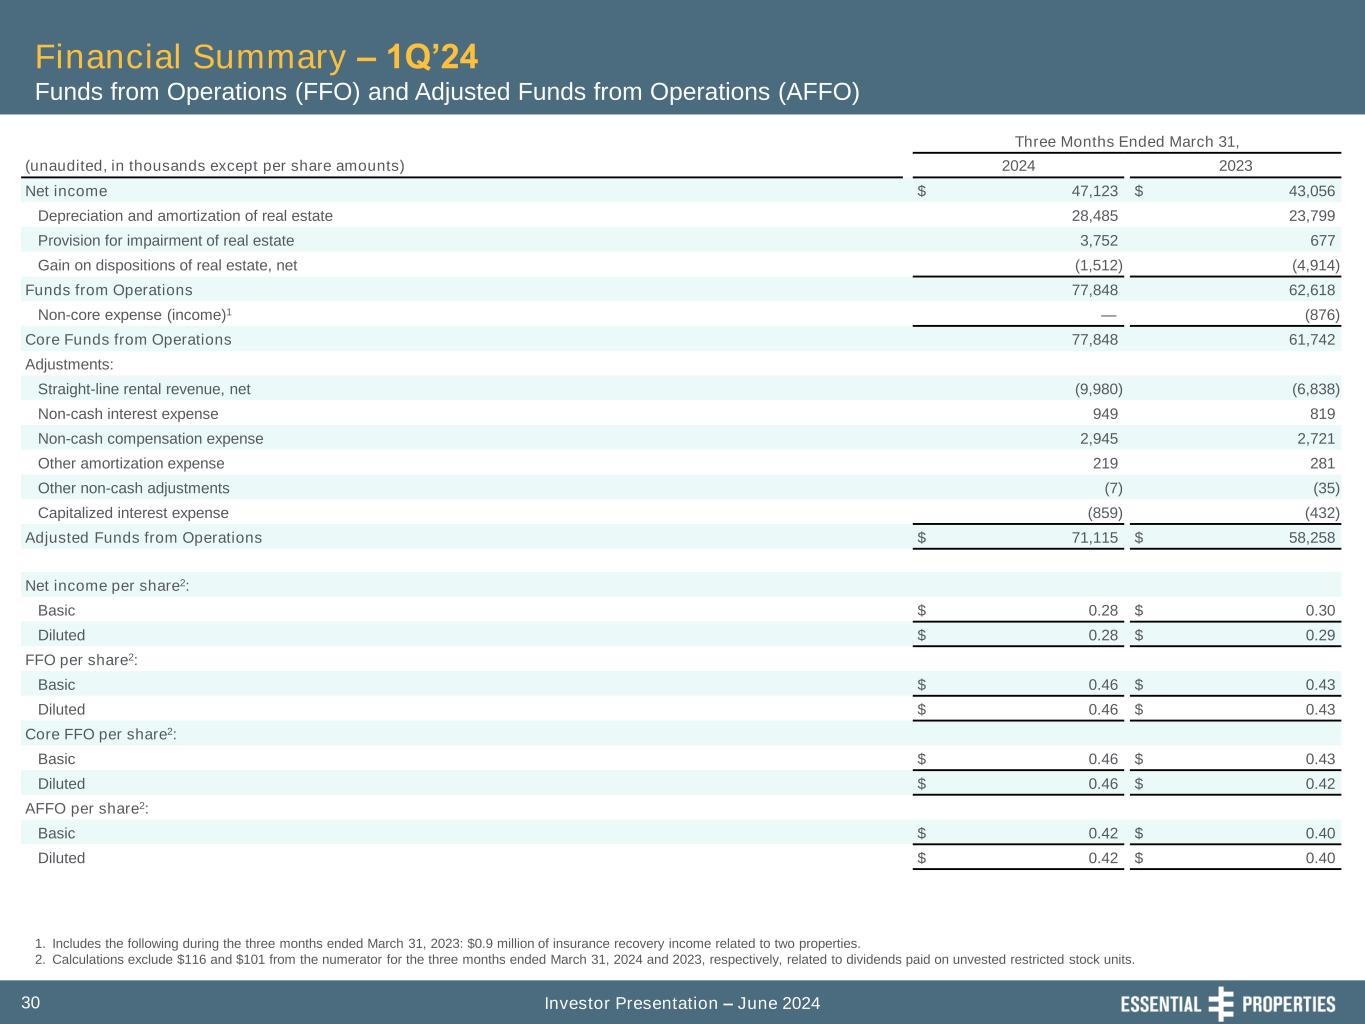Viewport: 1365px width, 1024px height.
Task: Click Straight-line rental revenue, net label
Action: [x=144, y=389]
